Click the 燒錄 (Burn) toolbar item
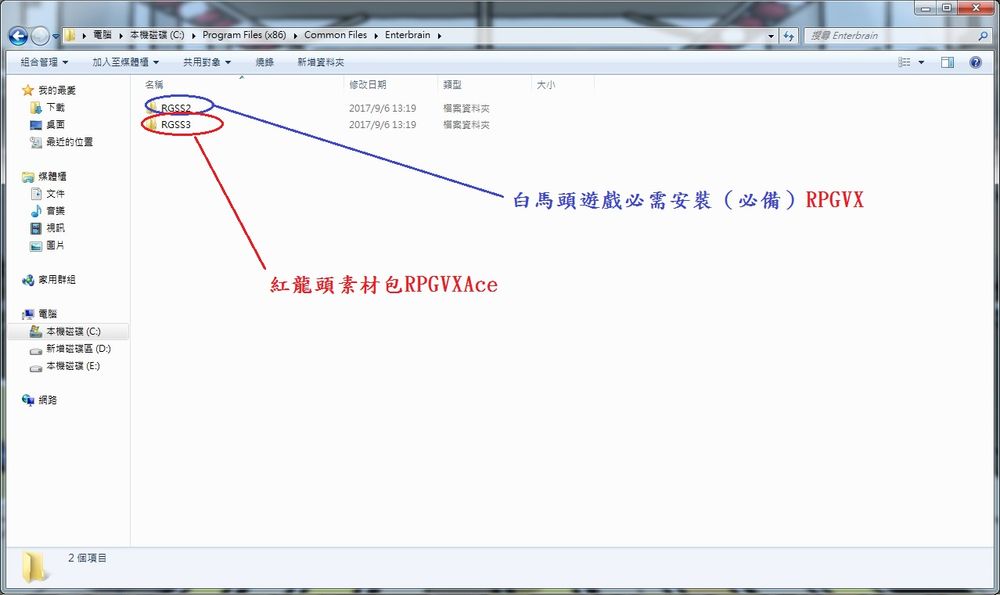This screenshot has height=595, width=1000. click(264, 62)
